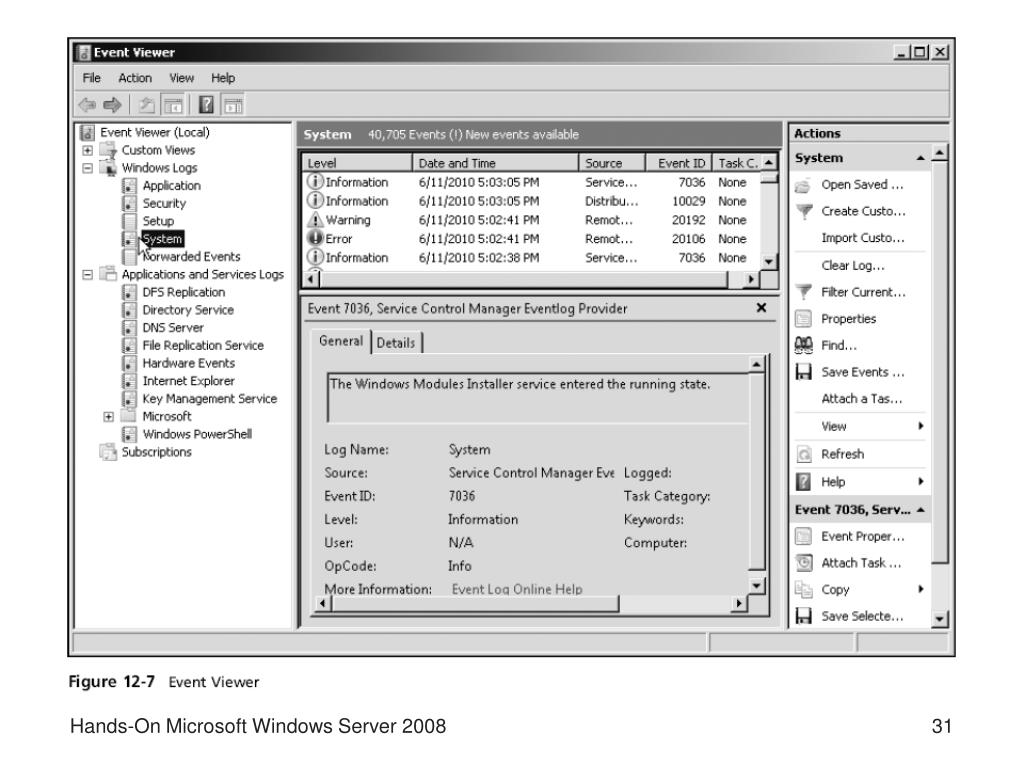The width and height of the screenshot is (1024, 768).
Task: Click the Filter Current Log funnel icon
Action: [804, 292]
